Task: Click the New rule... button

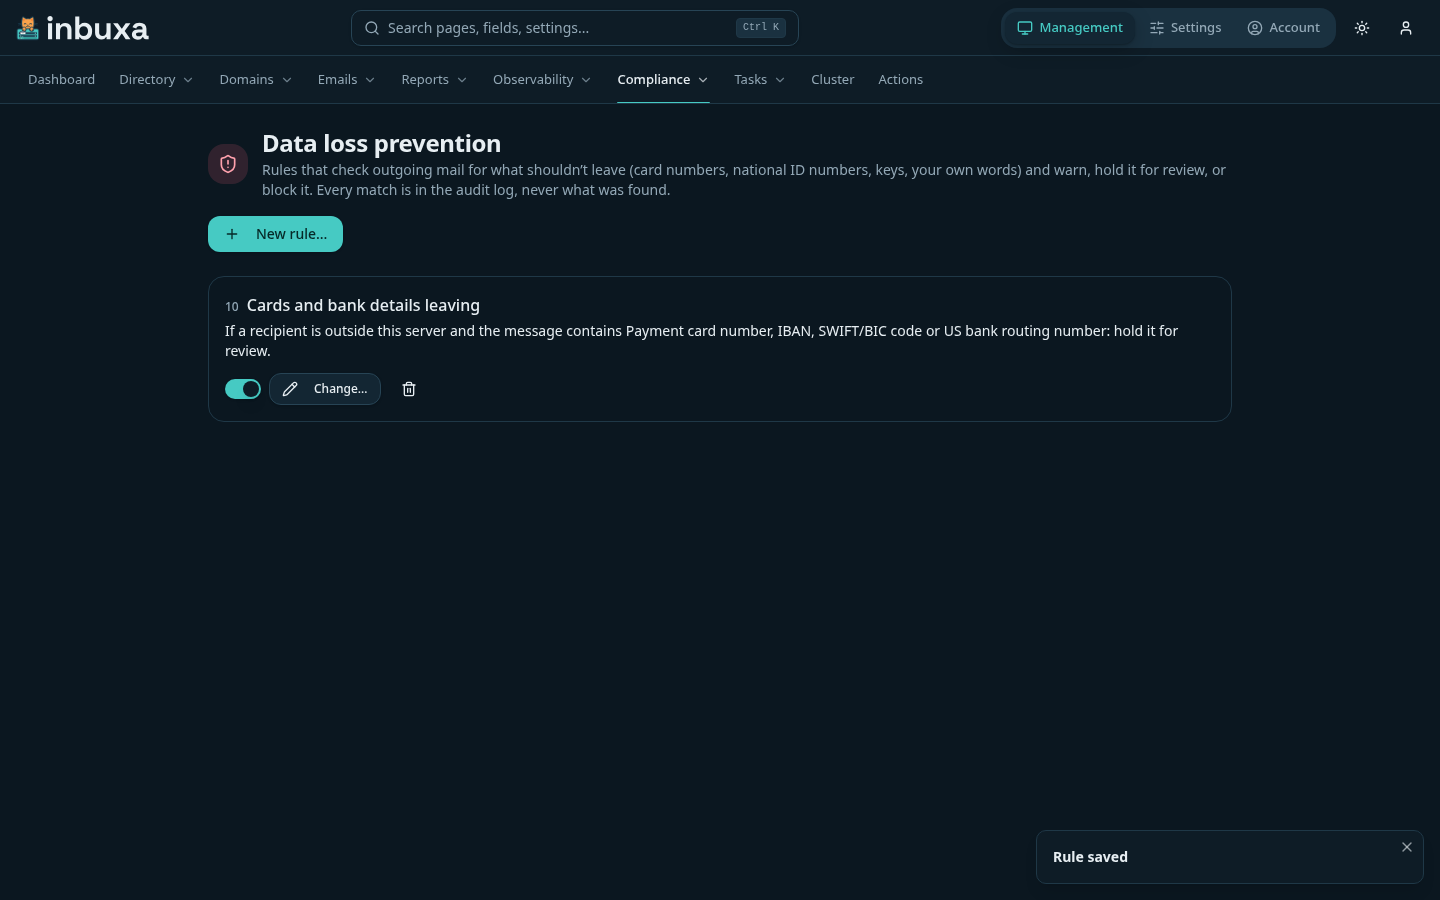Action: click(x=275, y=234)
